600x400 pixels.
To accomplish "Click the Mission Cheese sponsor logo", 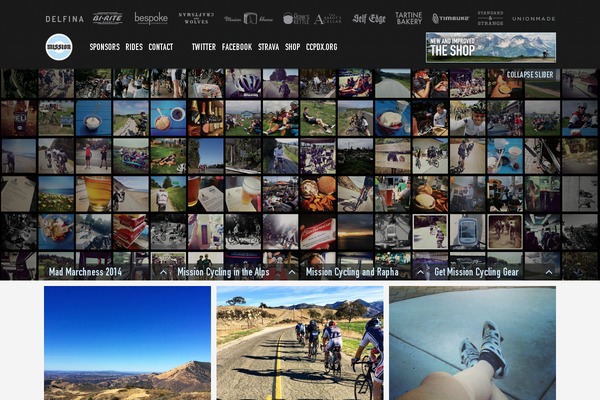I will point(248,18).
